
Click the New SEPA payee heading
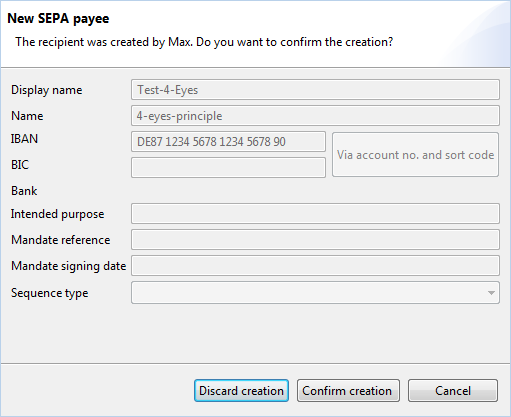[58, 19]
